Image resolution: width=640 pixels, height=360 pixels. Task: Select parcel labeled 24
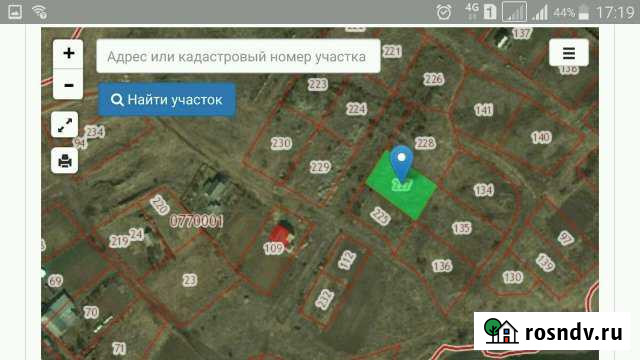(x=136, y=234)
